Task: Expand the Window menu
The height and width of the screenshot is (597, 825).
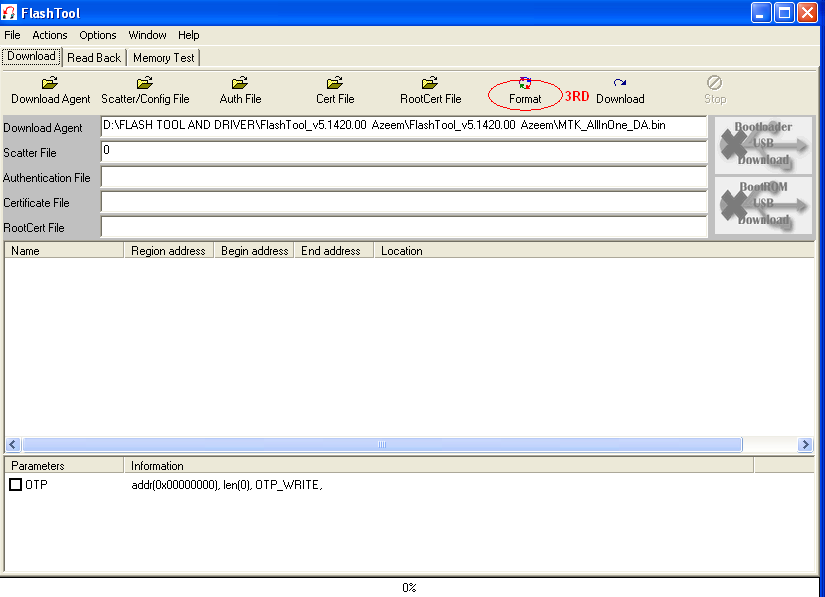Action: (147, 34)
